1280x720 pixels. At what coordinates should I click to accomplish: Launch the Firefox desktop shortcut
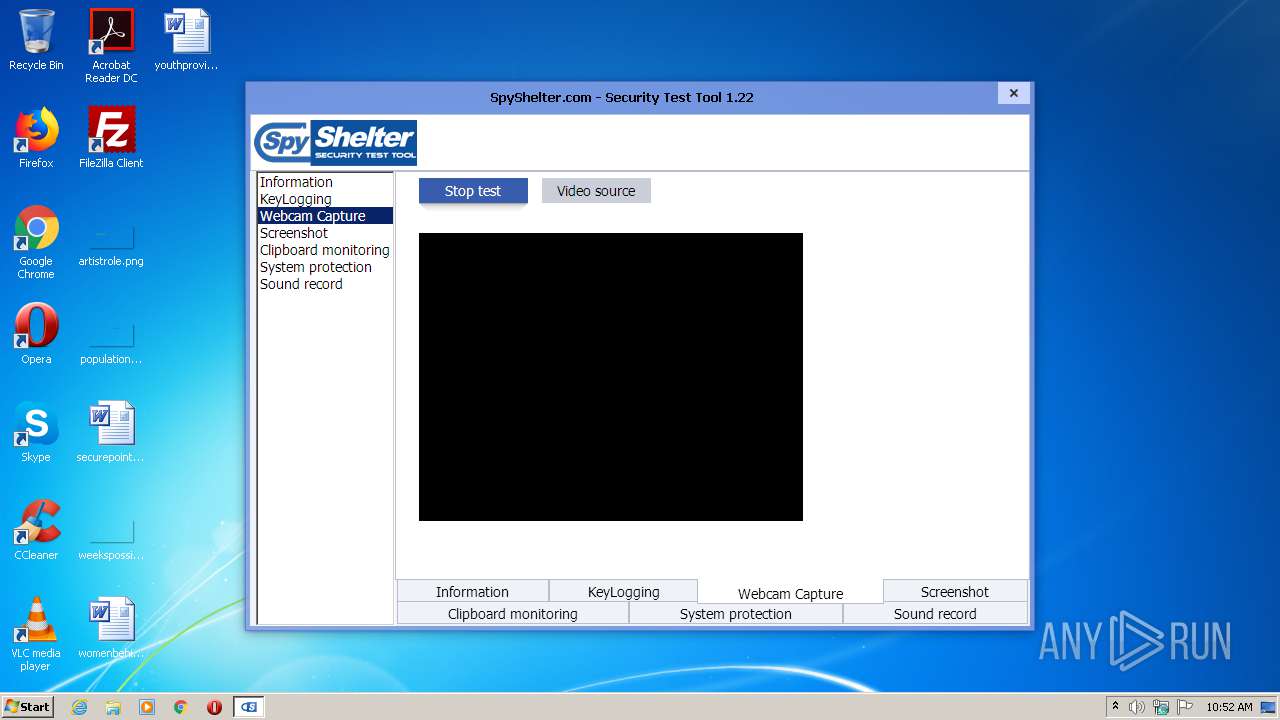point(36,138)
